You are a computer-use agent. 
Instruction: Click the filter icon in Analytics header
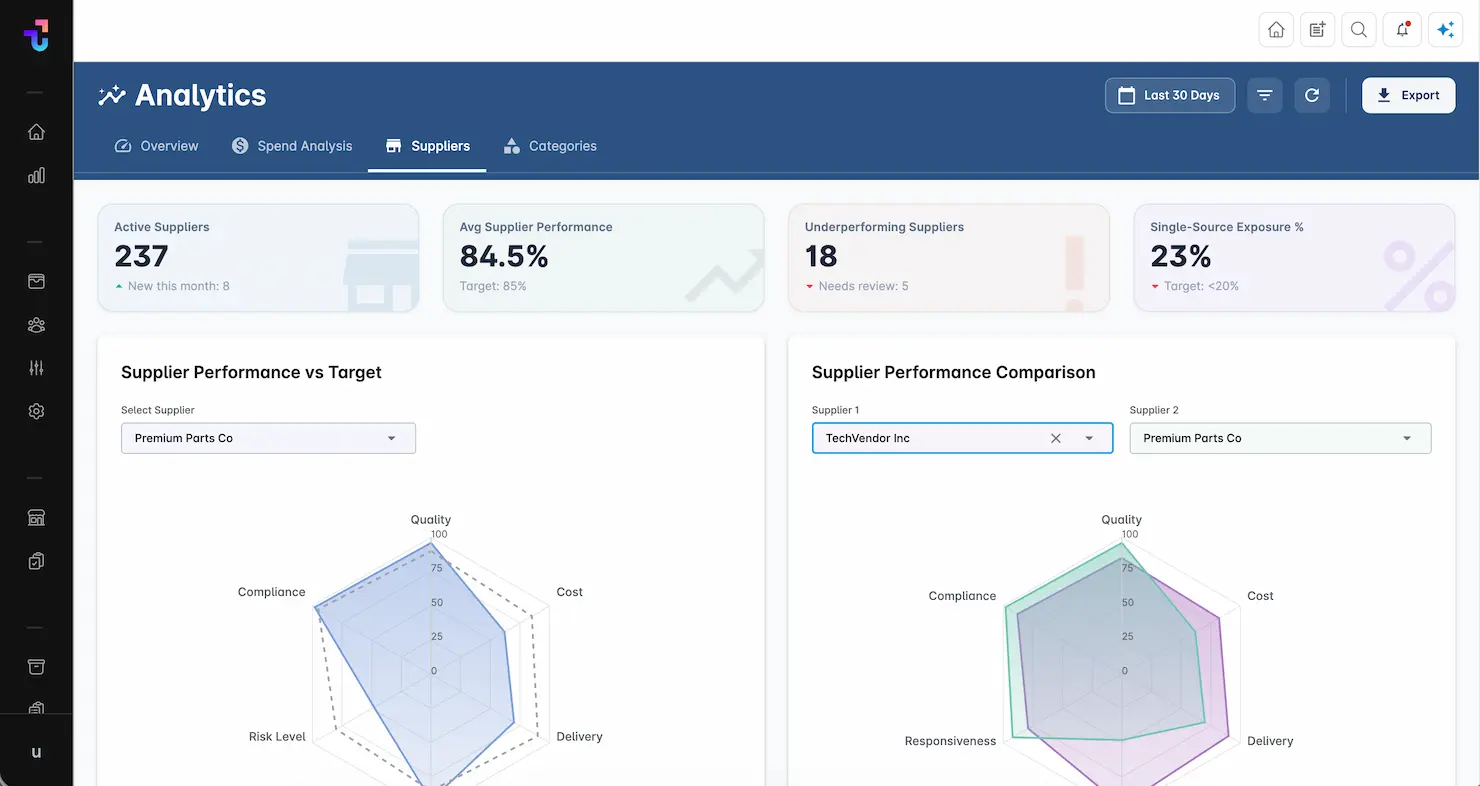coord(1265,96)
